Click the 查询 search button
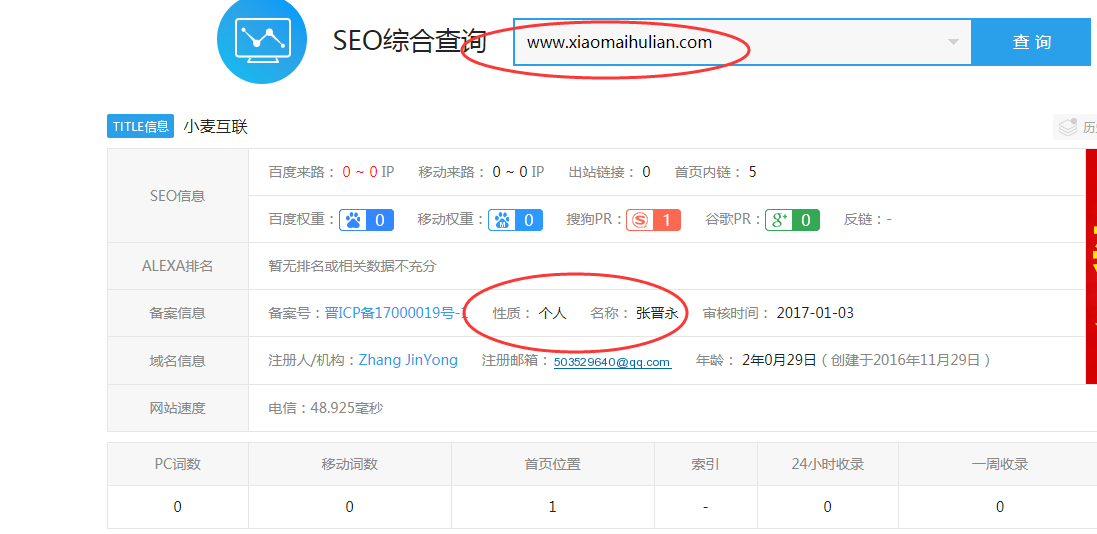The height and width of the screenshot is (534, 1097). coord(1032,42)
